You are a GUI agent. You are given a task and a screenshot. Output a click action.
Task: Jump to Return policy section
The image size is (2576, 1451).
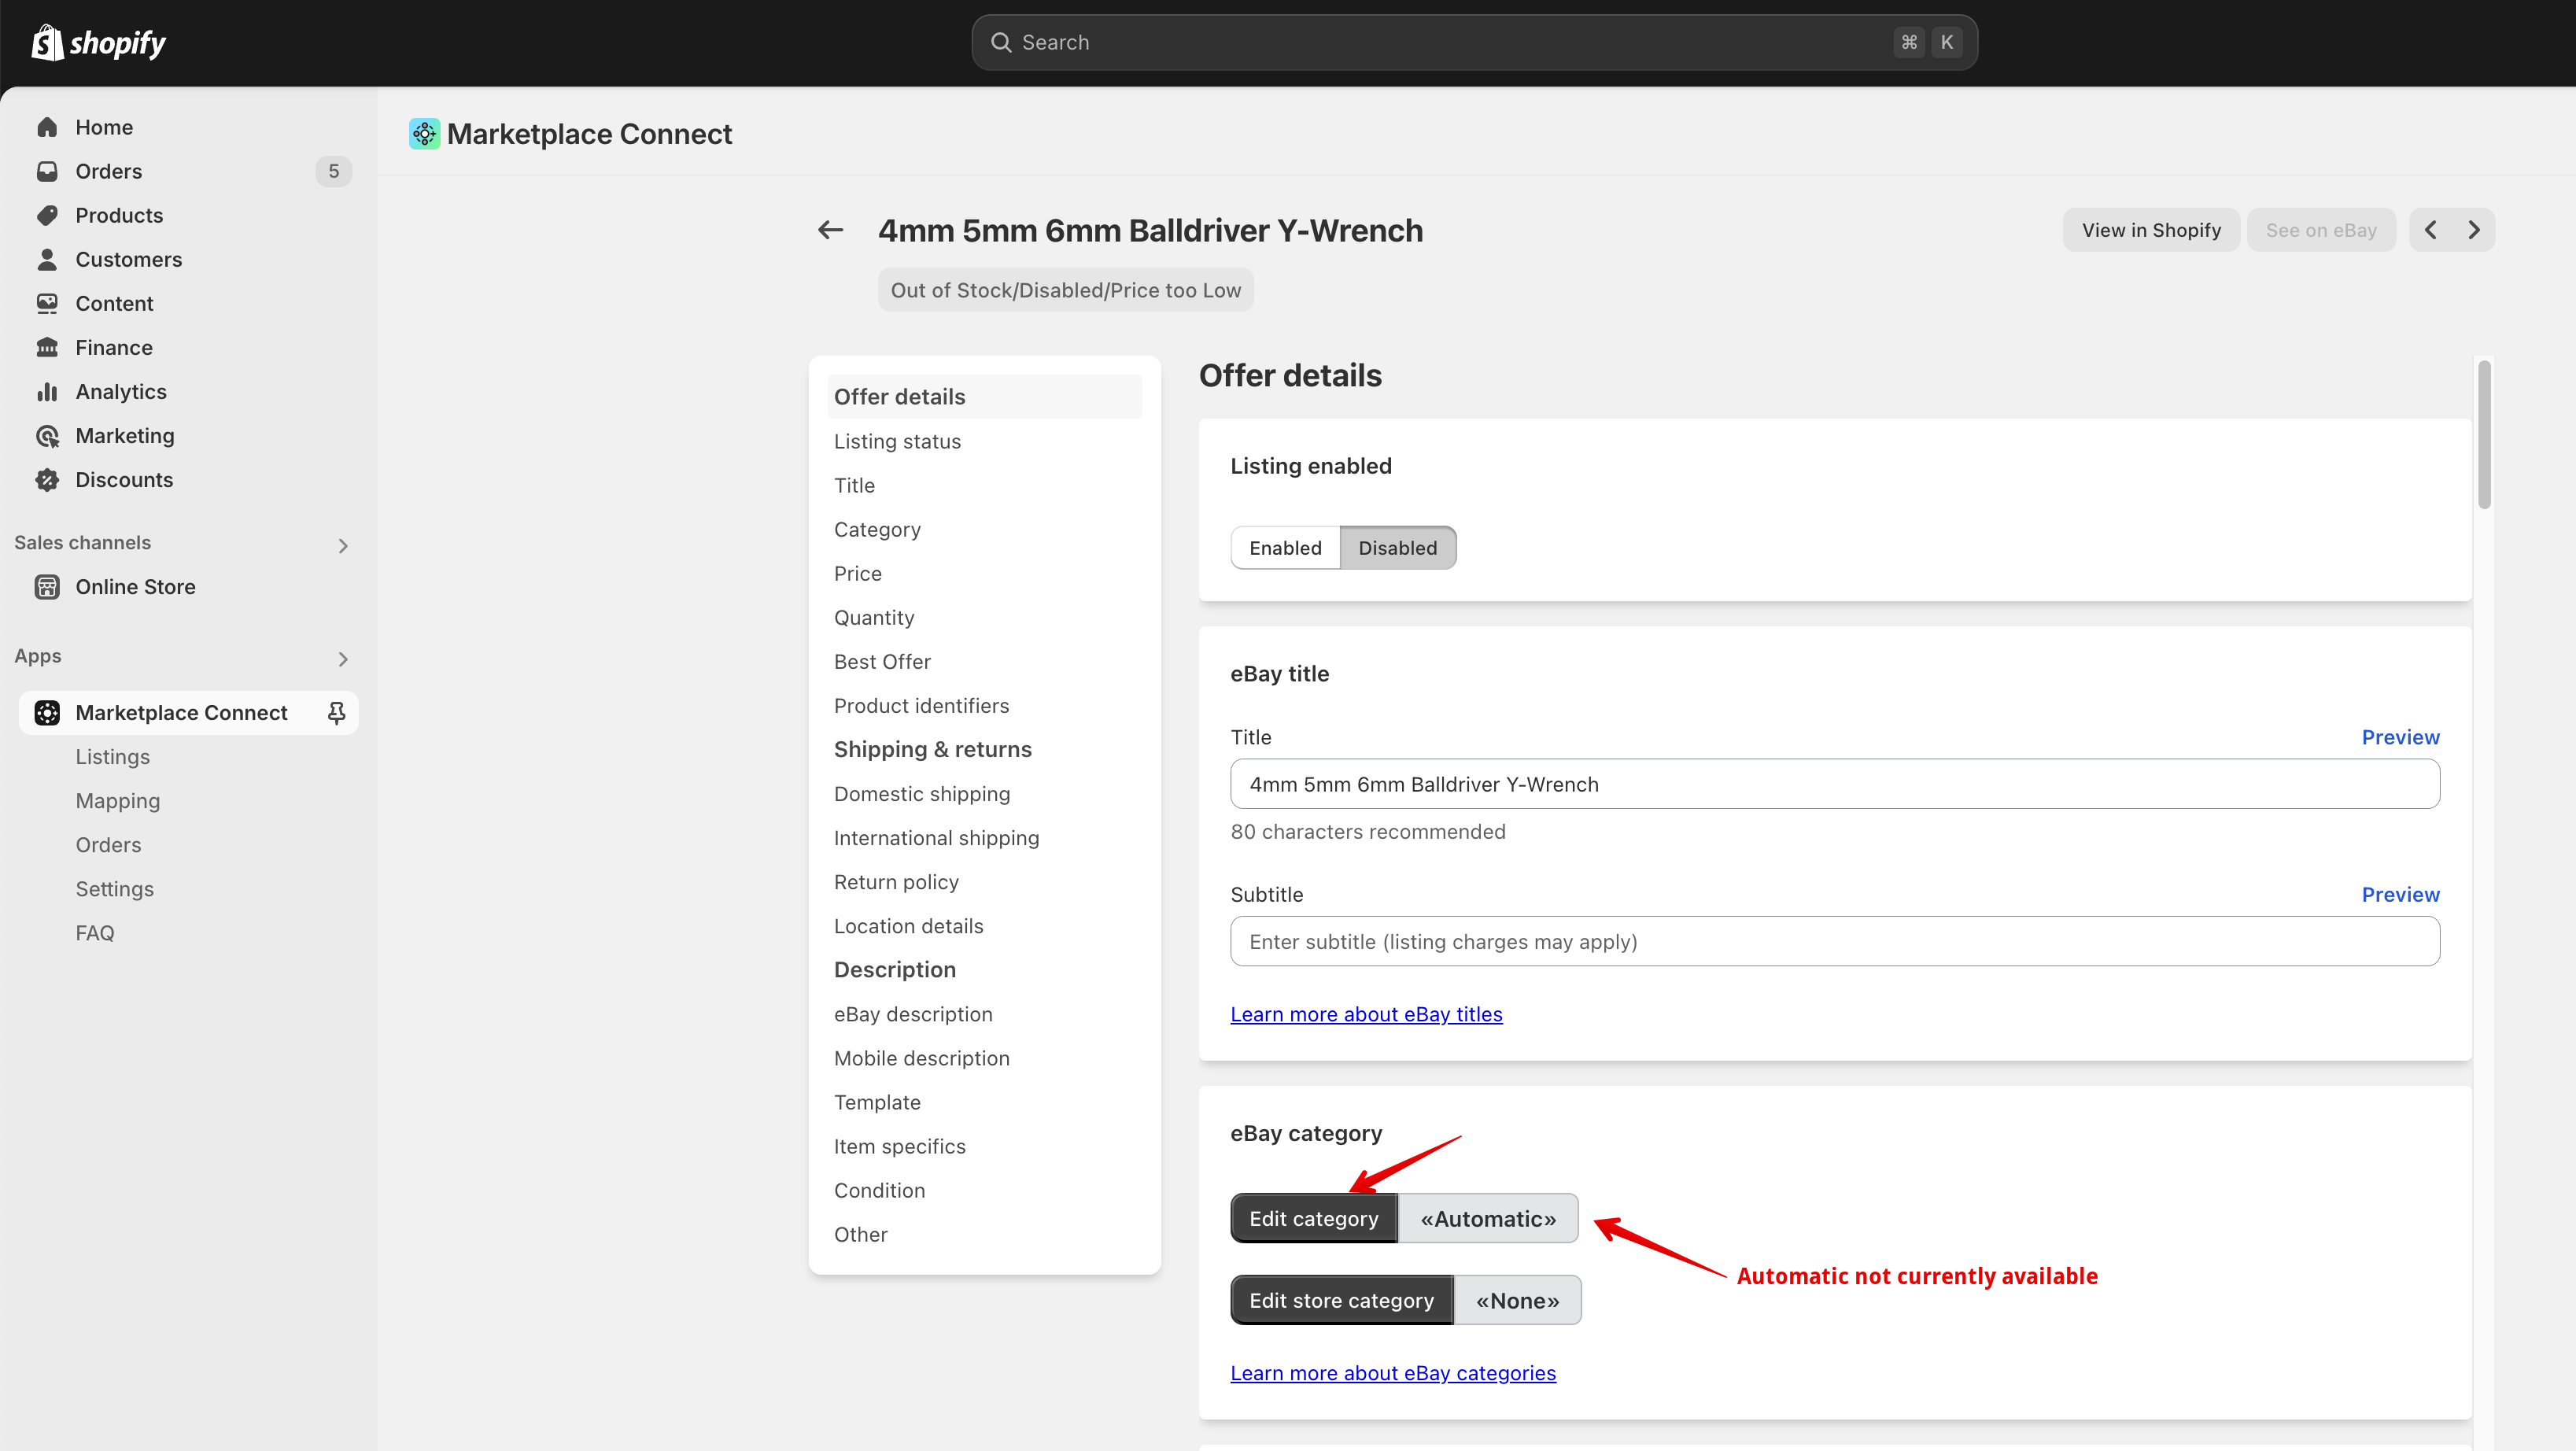click(x=896, y=881)
